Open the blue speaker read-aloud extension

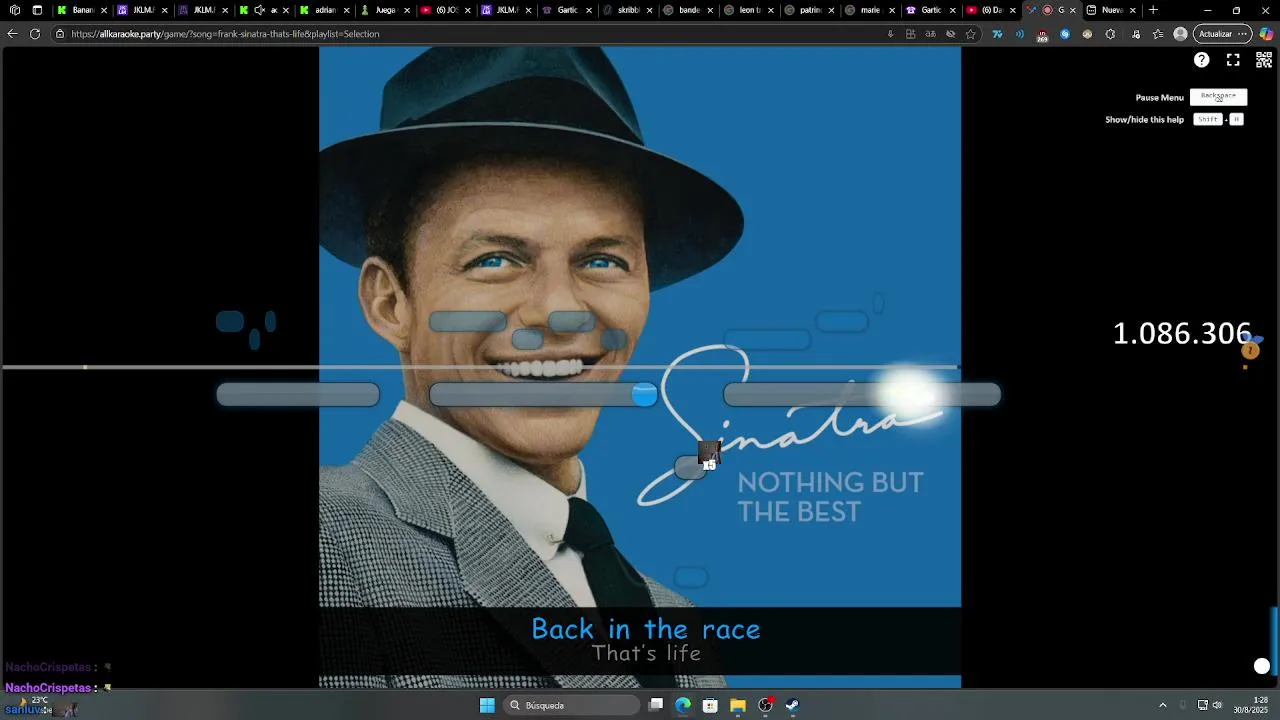pyautogui.click(x=1019, y=33)
